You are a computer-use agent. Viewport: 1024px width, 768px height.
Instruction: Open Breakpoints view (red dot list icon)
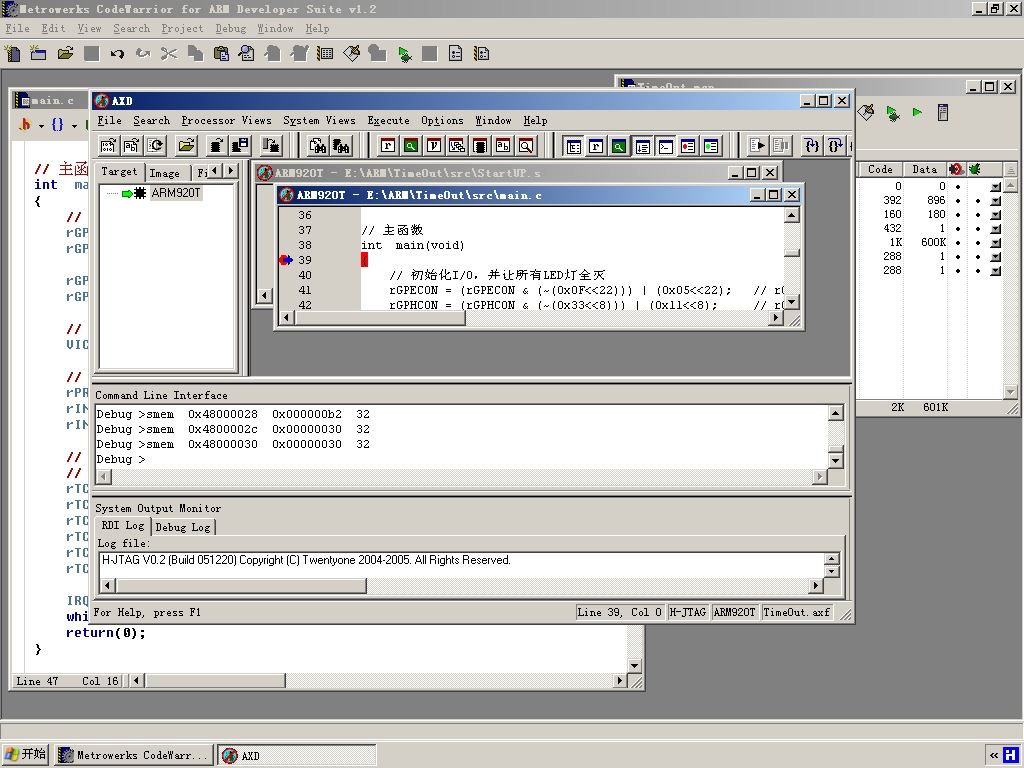tap(688, 146)
